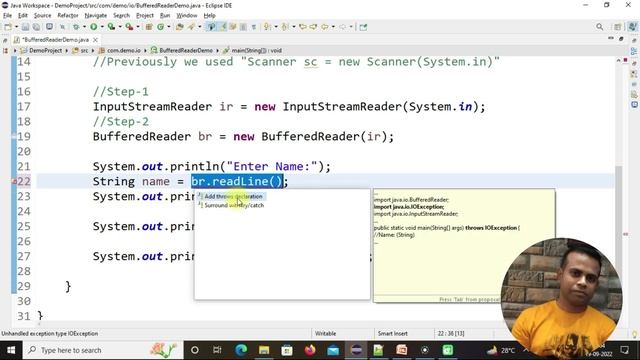Expand the External Tools dropdown arrow
Viewport: 640px width, 360px height.
coord(138,27)
